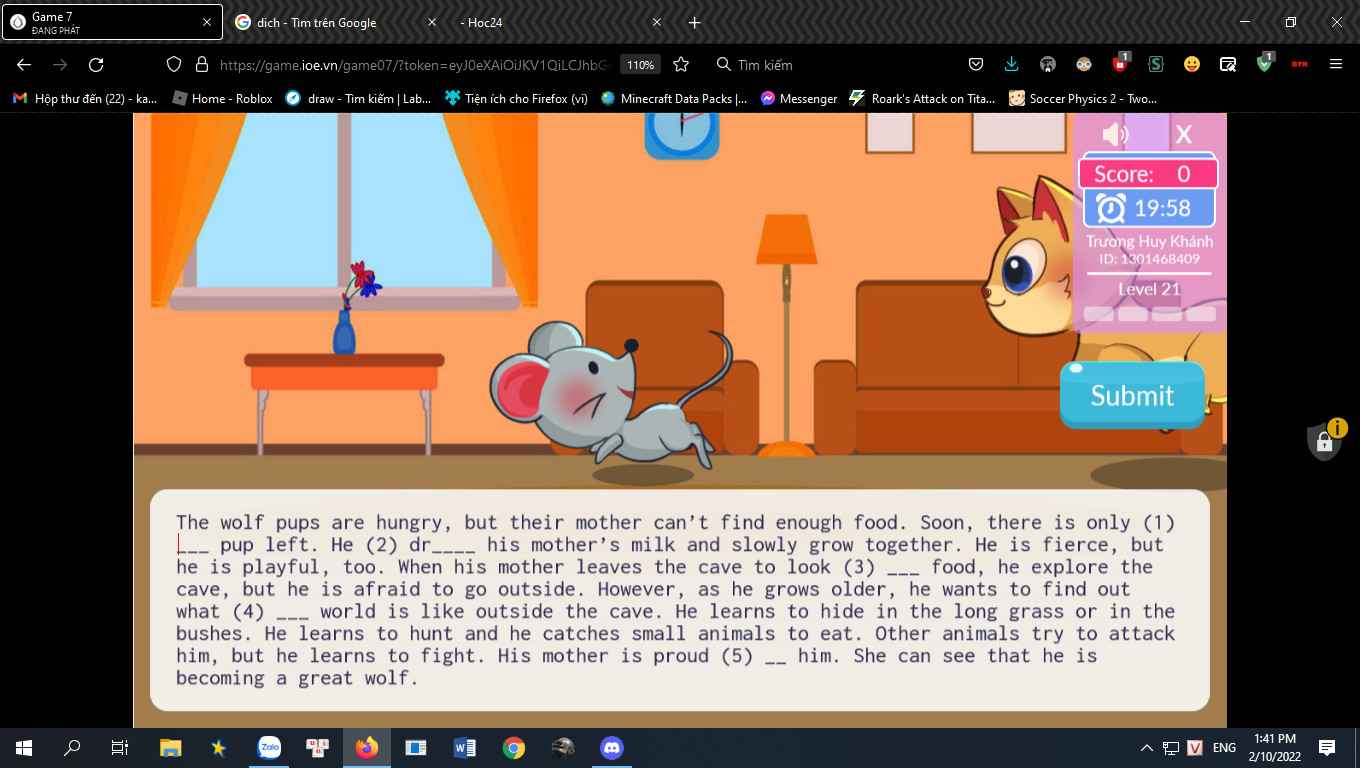The height and width of the screenshot is (768, 1360).
Task: Bookmark this page with the star
Action: tap(681, 64)
